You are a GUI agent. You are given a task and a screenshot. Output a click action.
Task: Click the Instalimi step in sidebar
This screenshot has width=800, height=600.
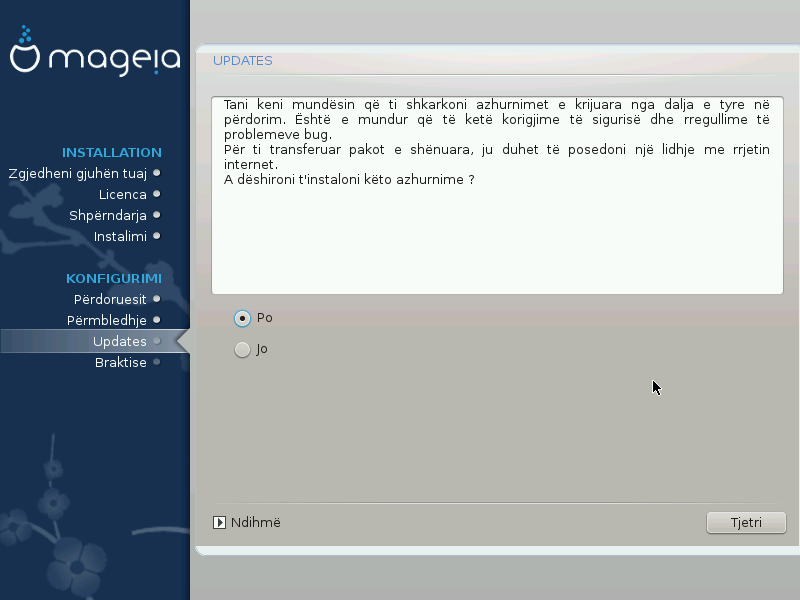click(x=120, y=236)
